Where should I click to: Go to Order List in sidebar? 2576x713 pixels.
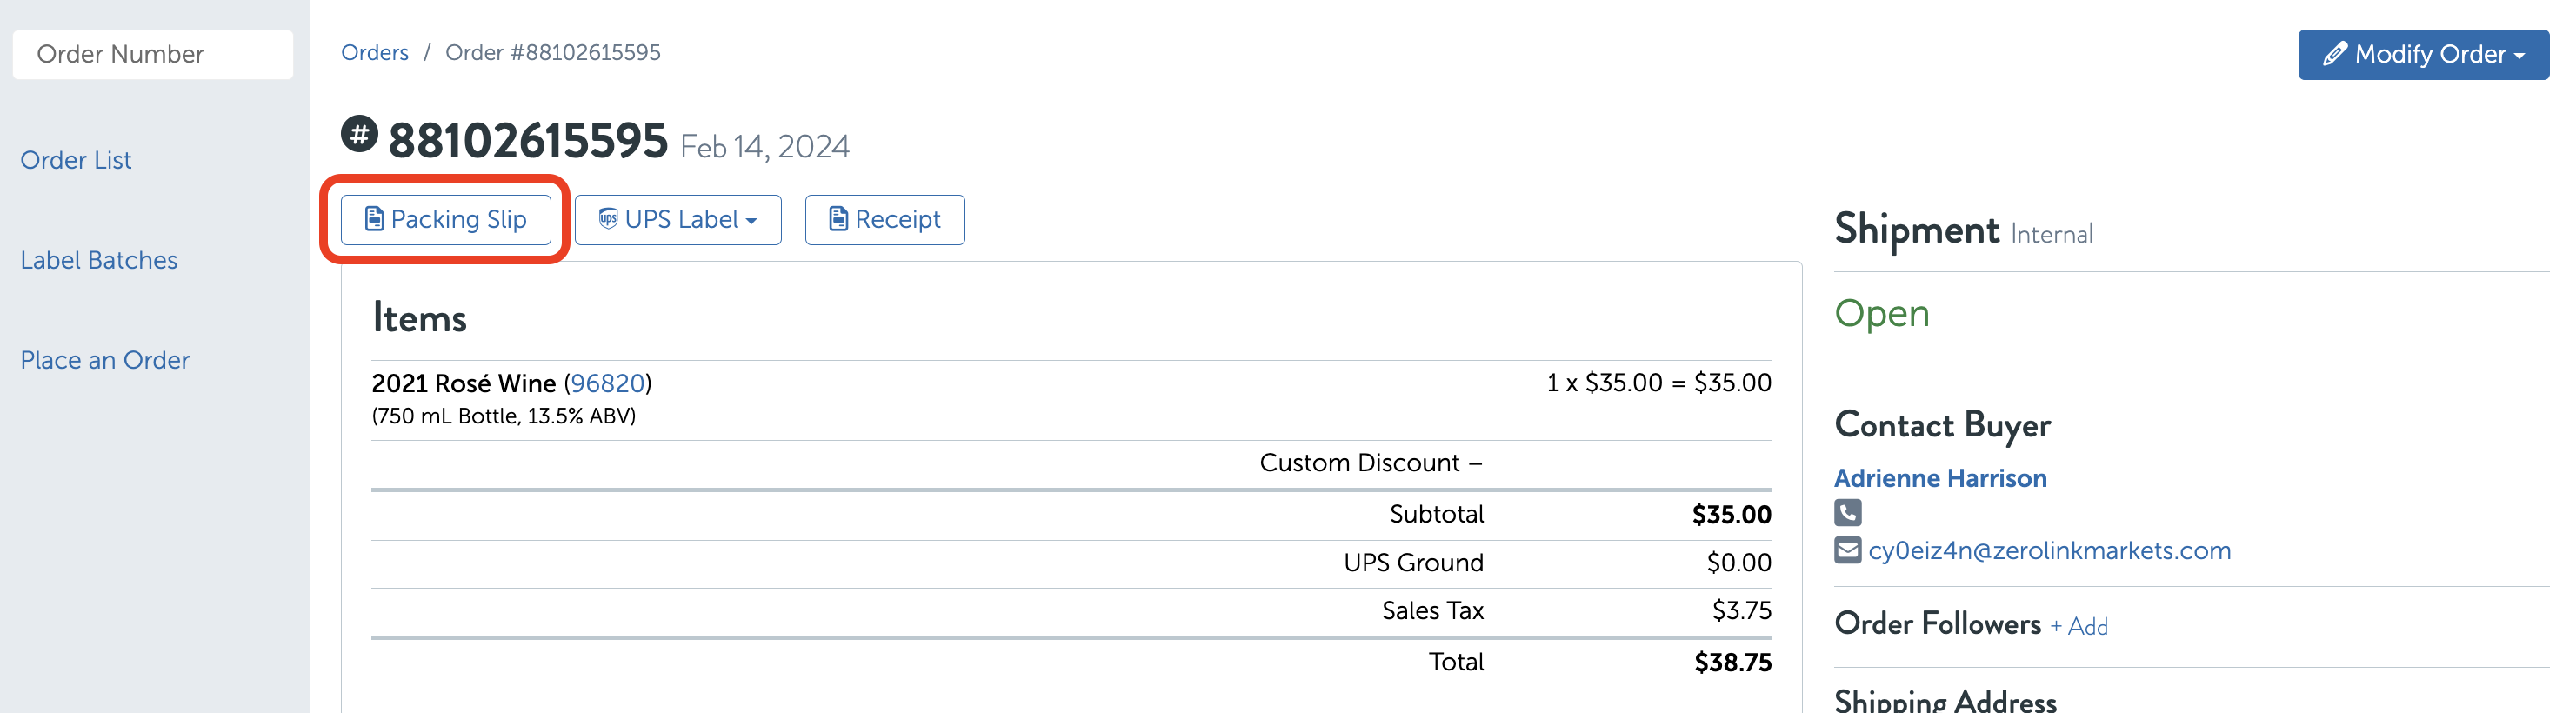(x=76, y=160)
